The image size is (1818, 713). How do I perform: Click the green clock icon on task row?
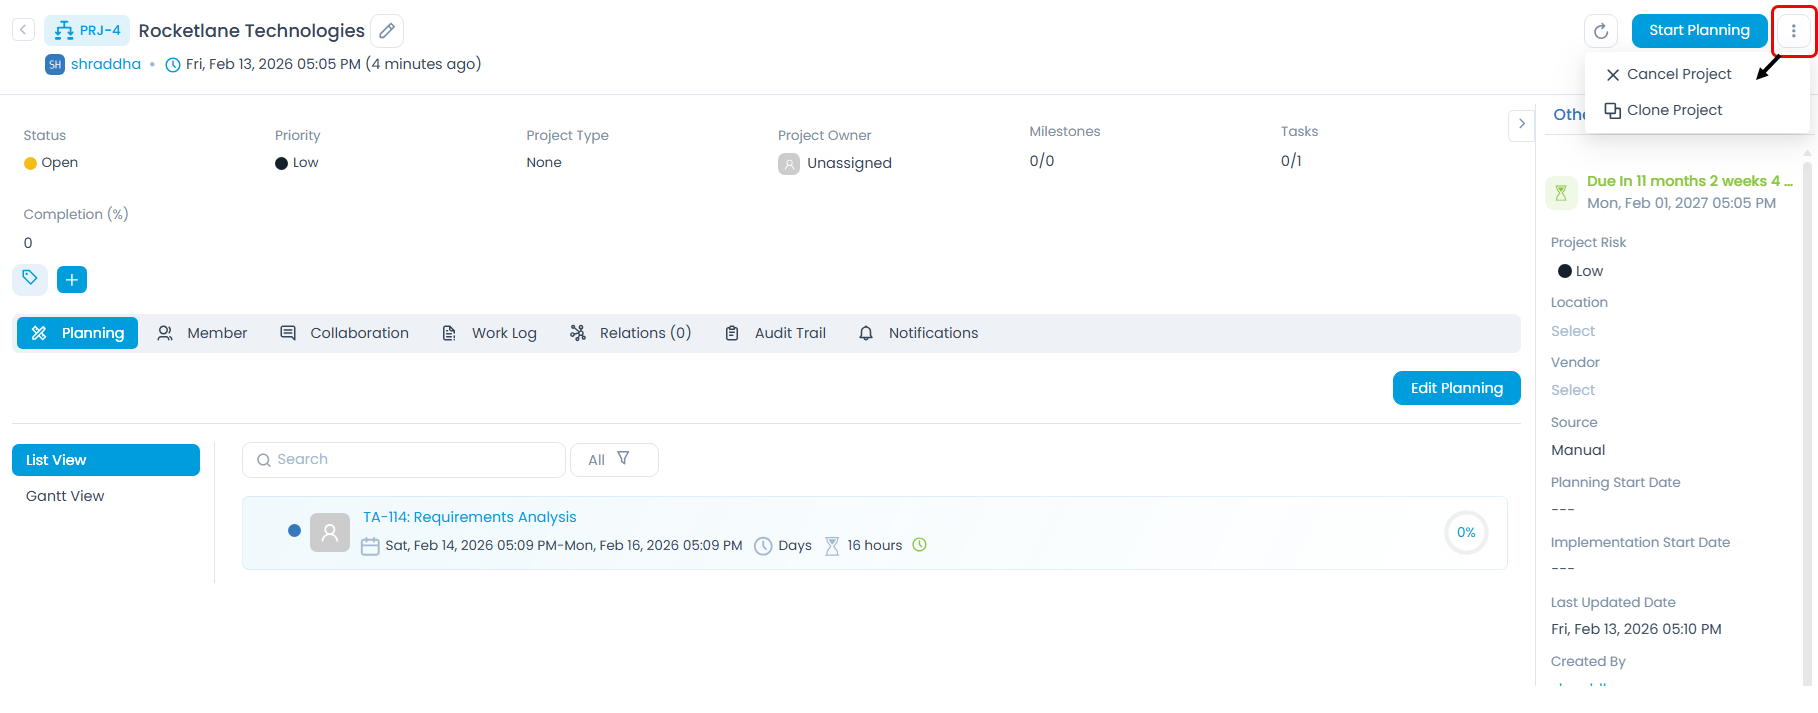click(x=920, y=545)
